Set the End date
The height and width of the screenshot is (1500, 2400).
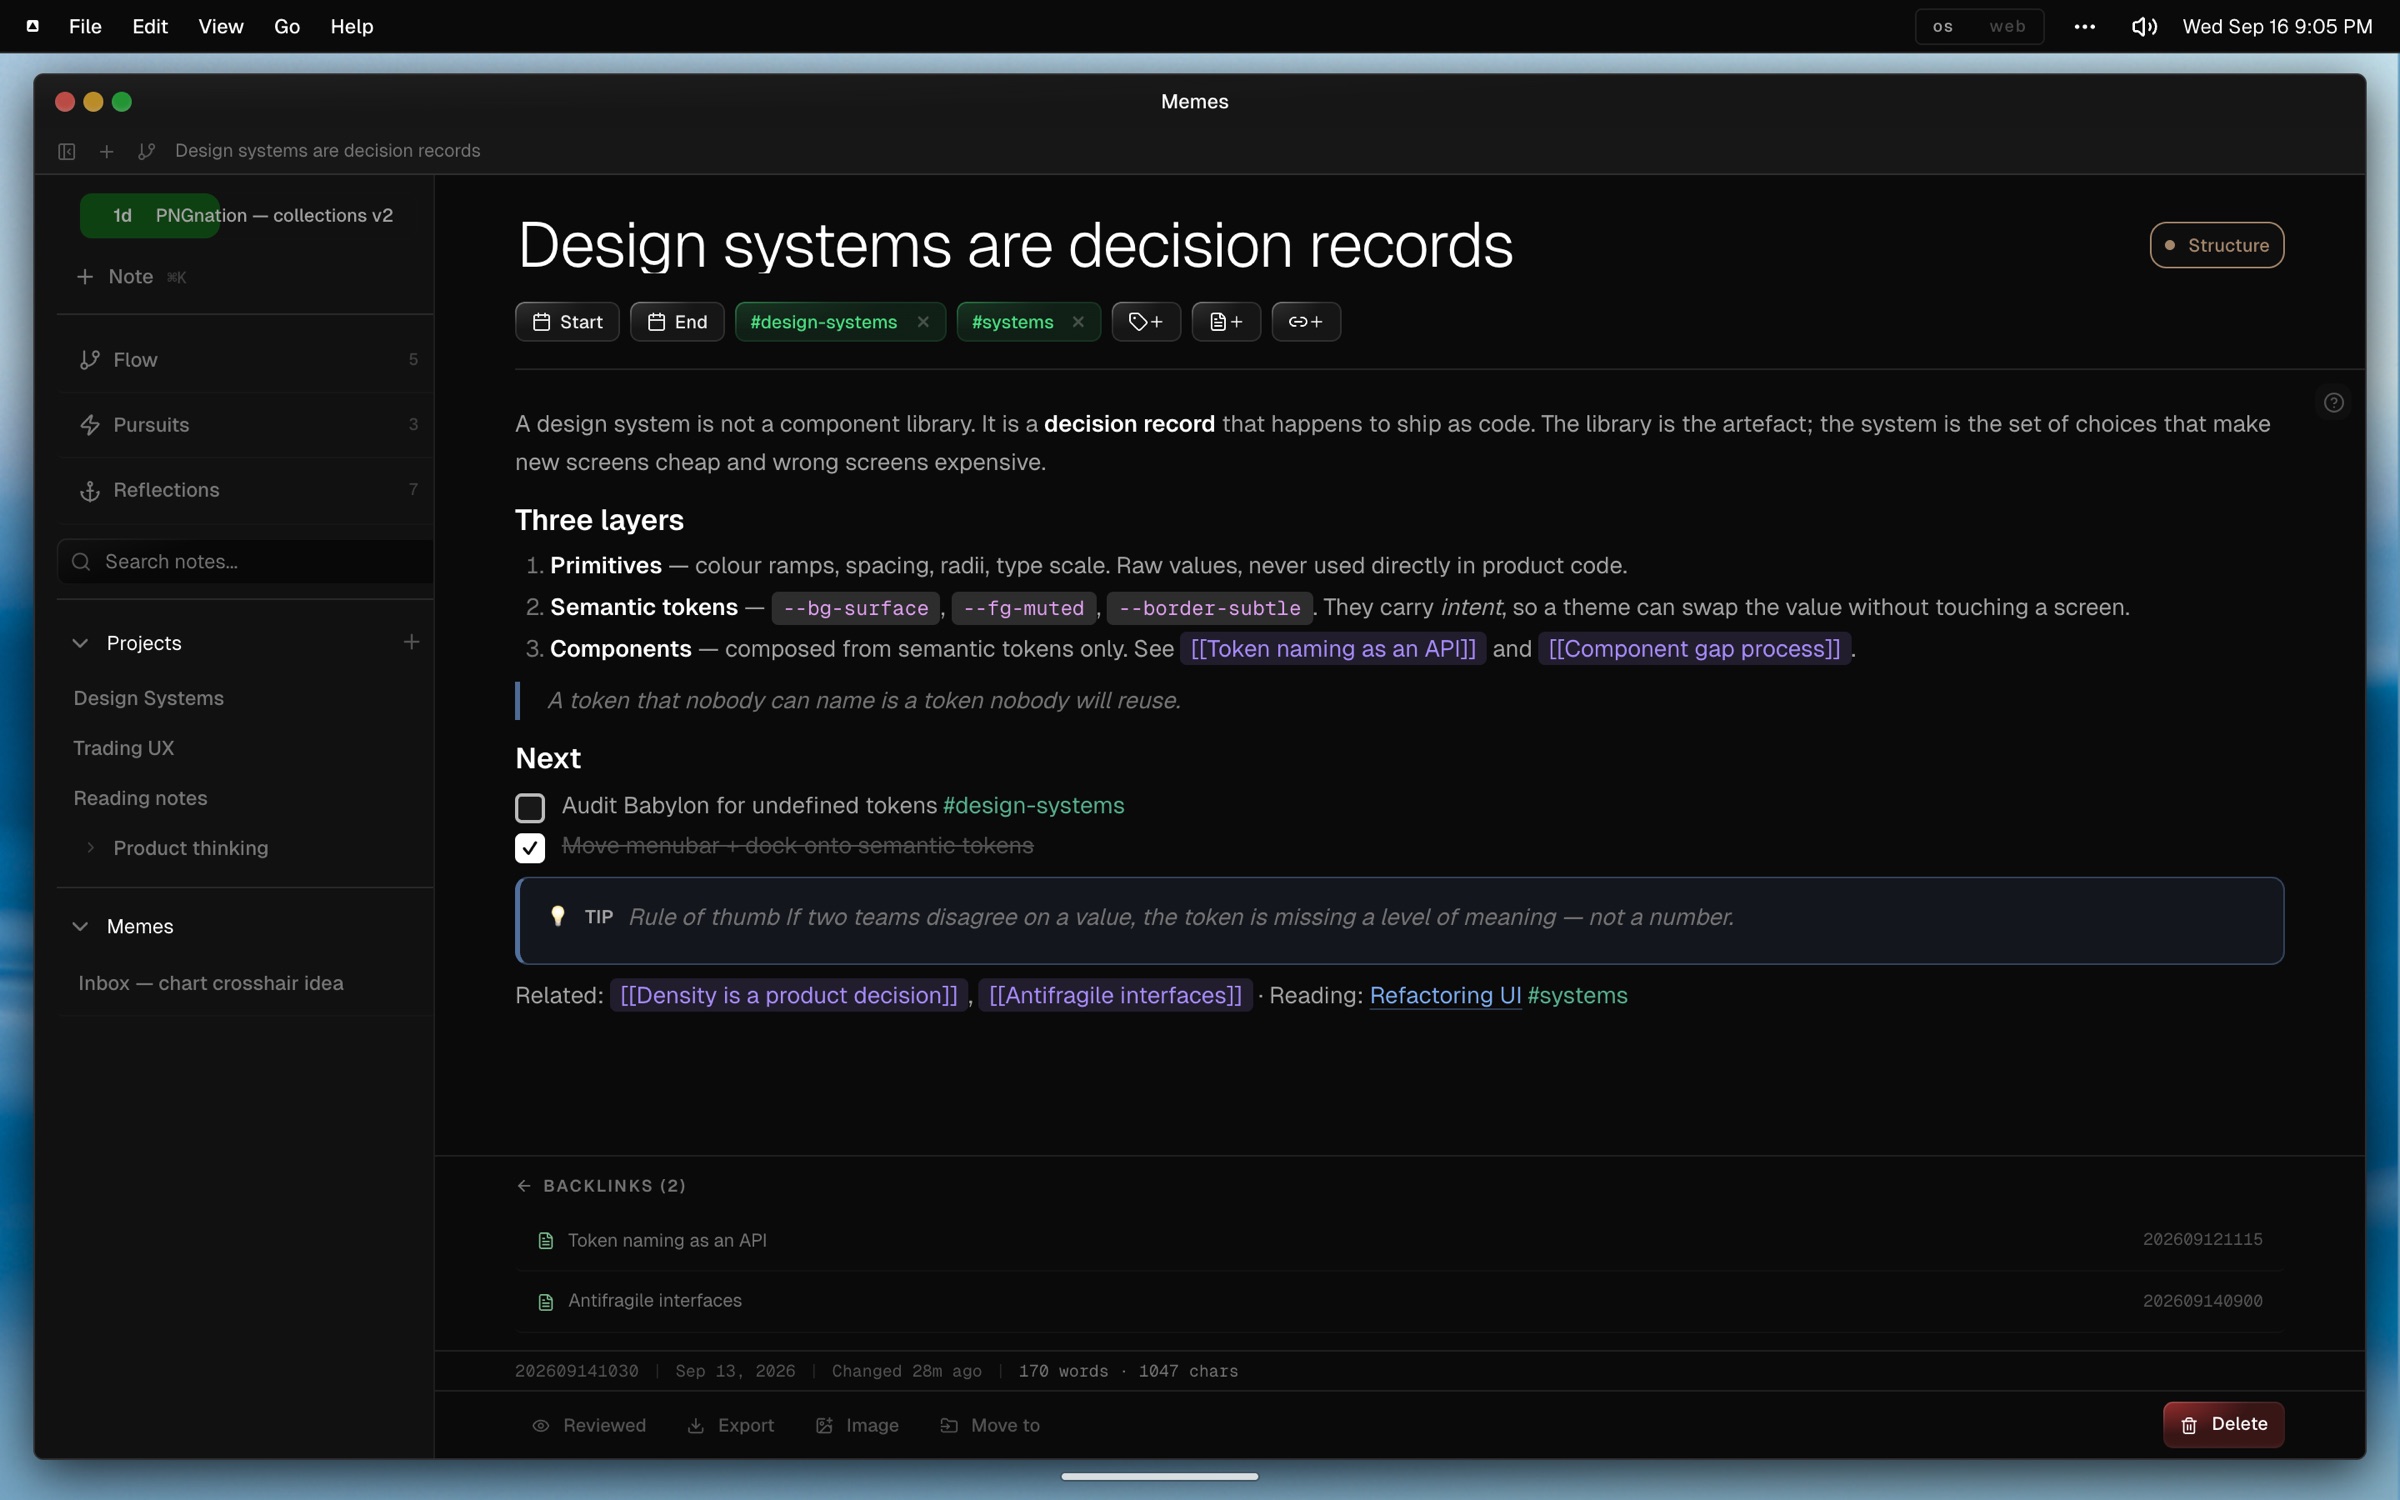(677, 322)
